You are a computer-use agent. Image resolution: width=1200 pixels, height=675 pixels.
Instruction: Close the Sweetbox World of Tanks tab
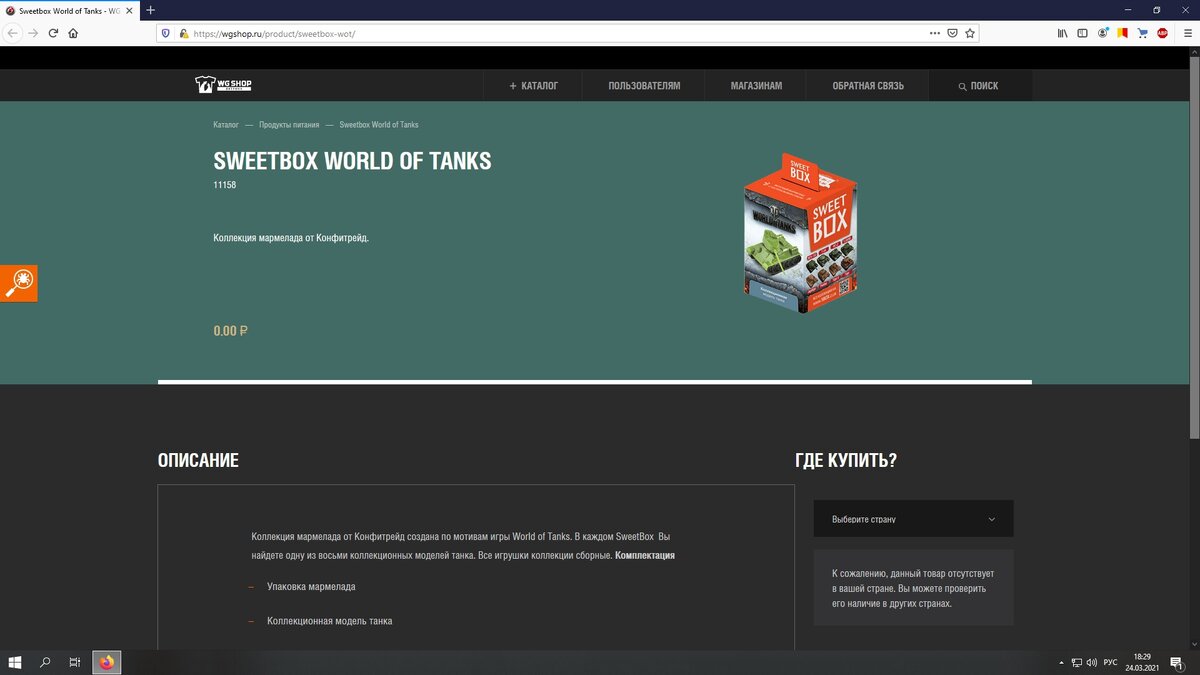(130, 10)
